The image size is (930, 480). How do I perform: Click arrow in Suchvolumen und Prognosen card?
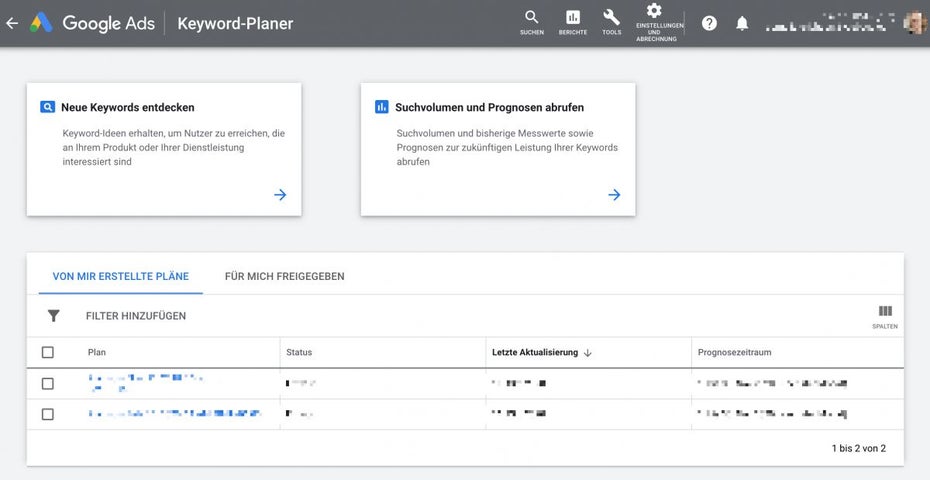click(614, 195)
